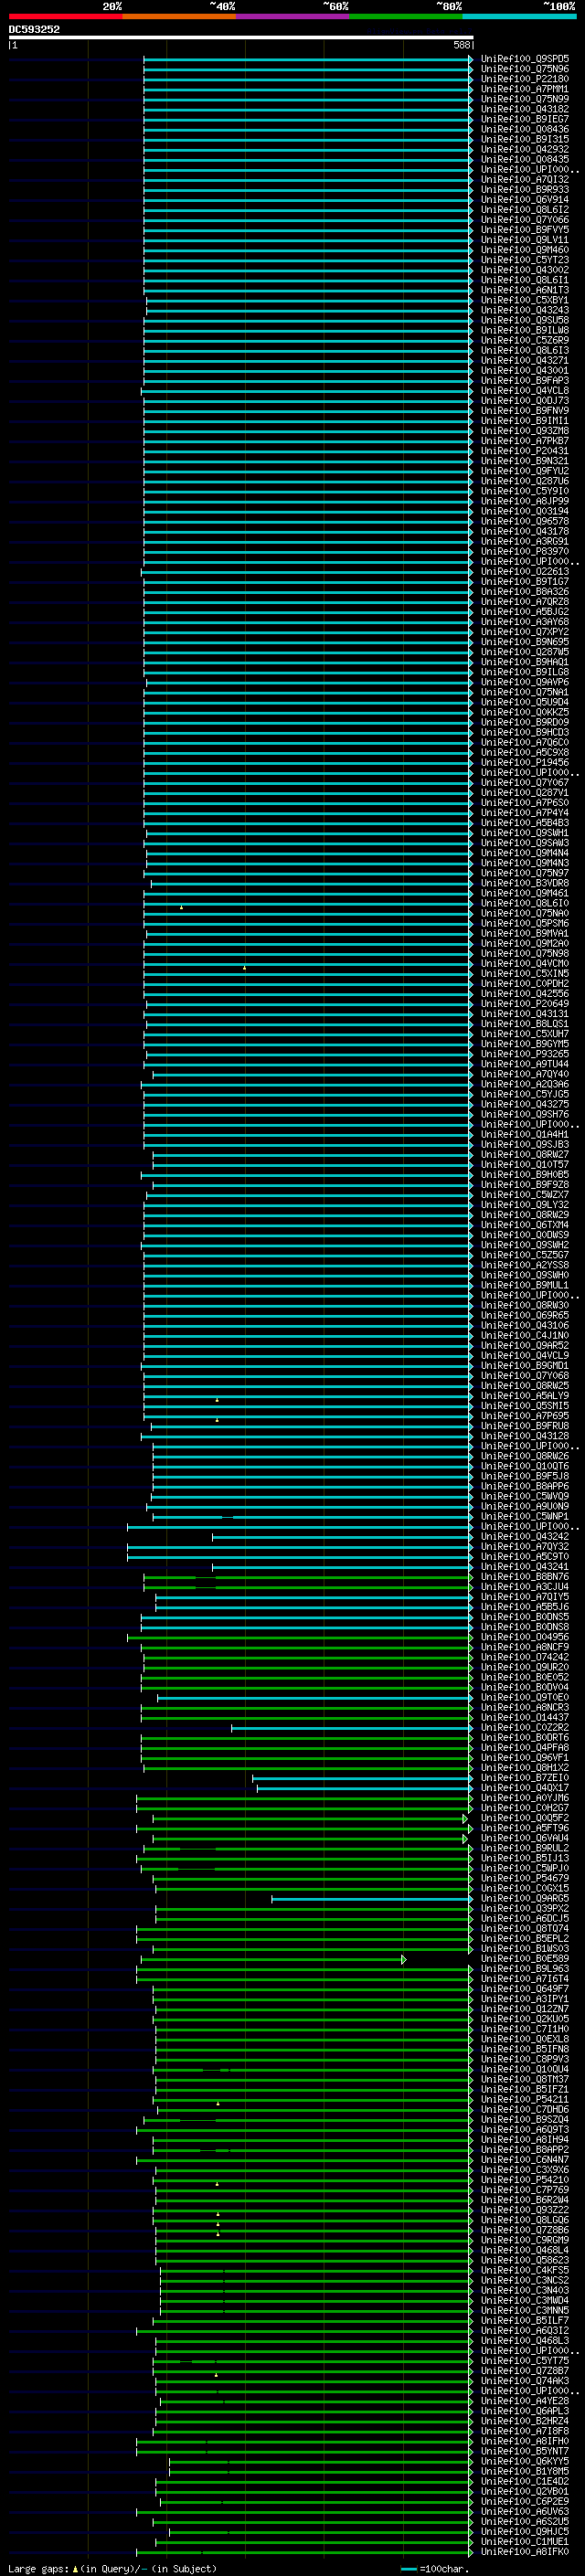The width and height of the screenshot is (585, 2576).
Task: Select UniRef100_C6N4N7 hit name
Action: tap(525, 2161)
